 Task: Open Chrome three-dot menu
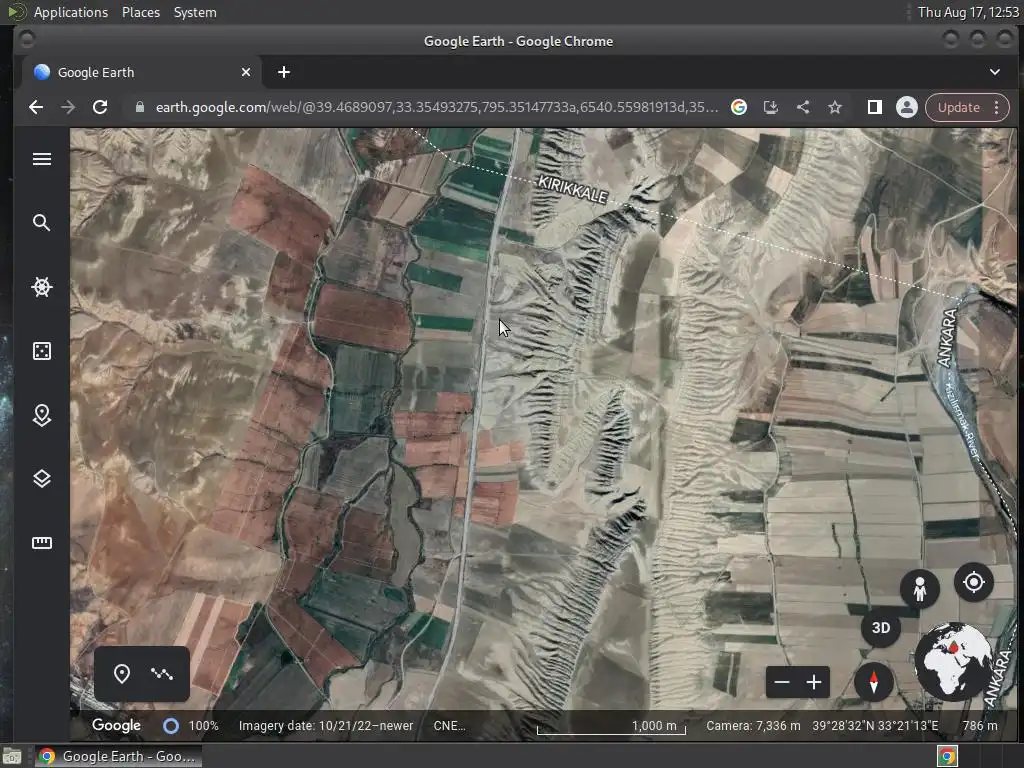997,107
